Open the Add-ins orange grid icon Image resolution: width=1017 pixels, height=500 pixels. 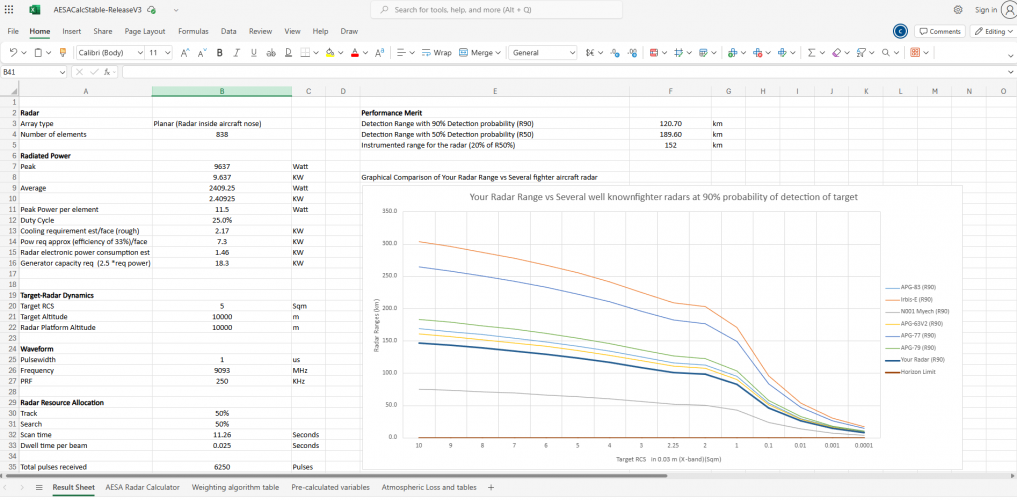click(x=915, y=53)
